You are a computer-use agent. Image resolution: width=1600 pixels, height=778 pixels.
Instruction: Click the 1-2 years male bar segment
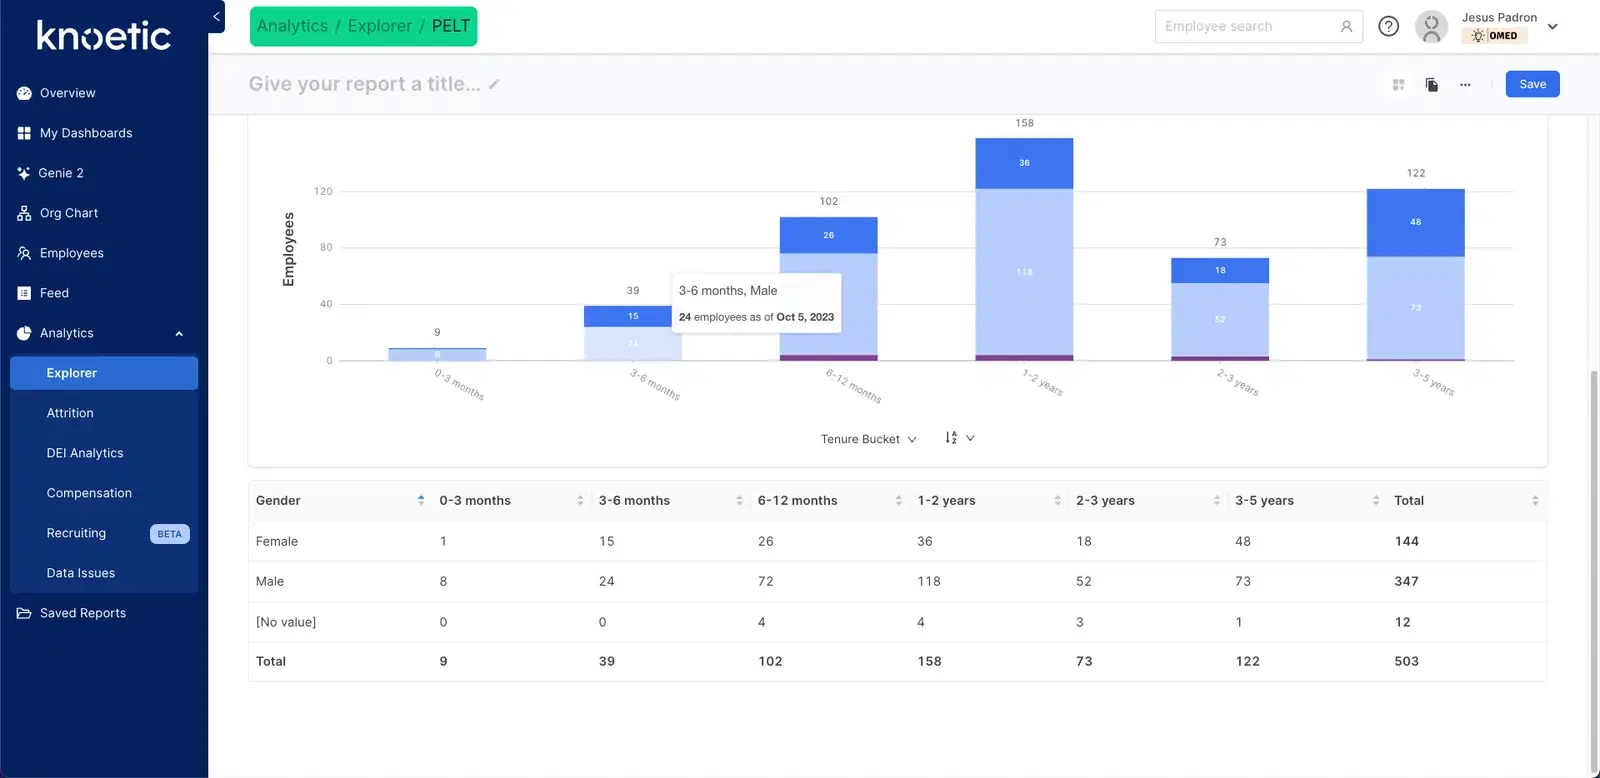pyautogui.click(x=1024, y=271)
